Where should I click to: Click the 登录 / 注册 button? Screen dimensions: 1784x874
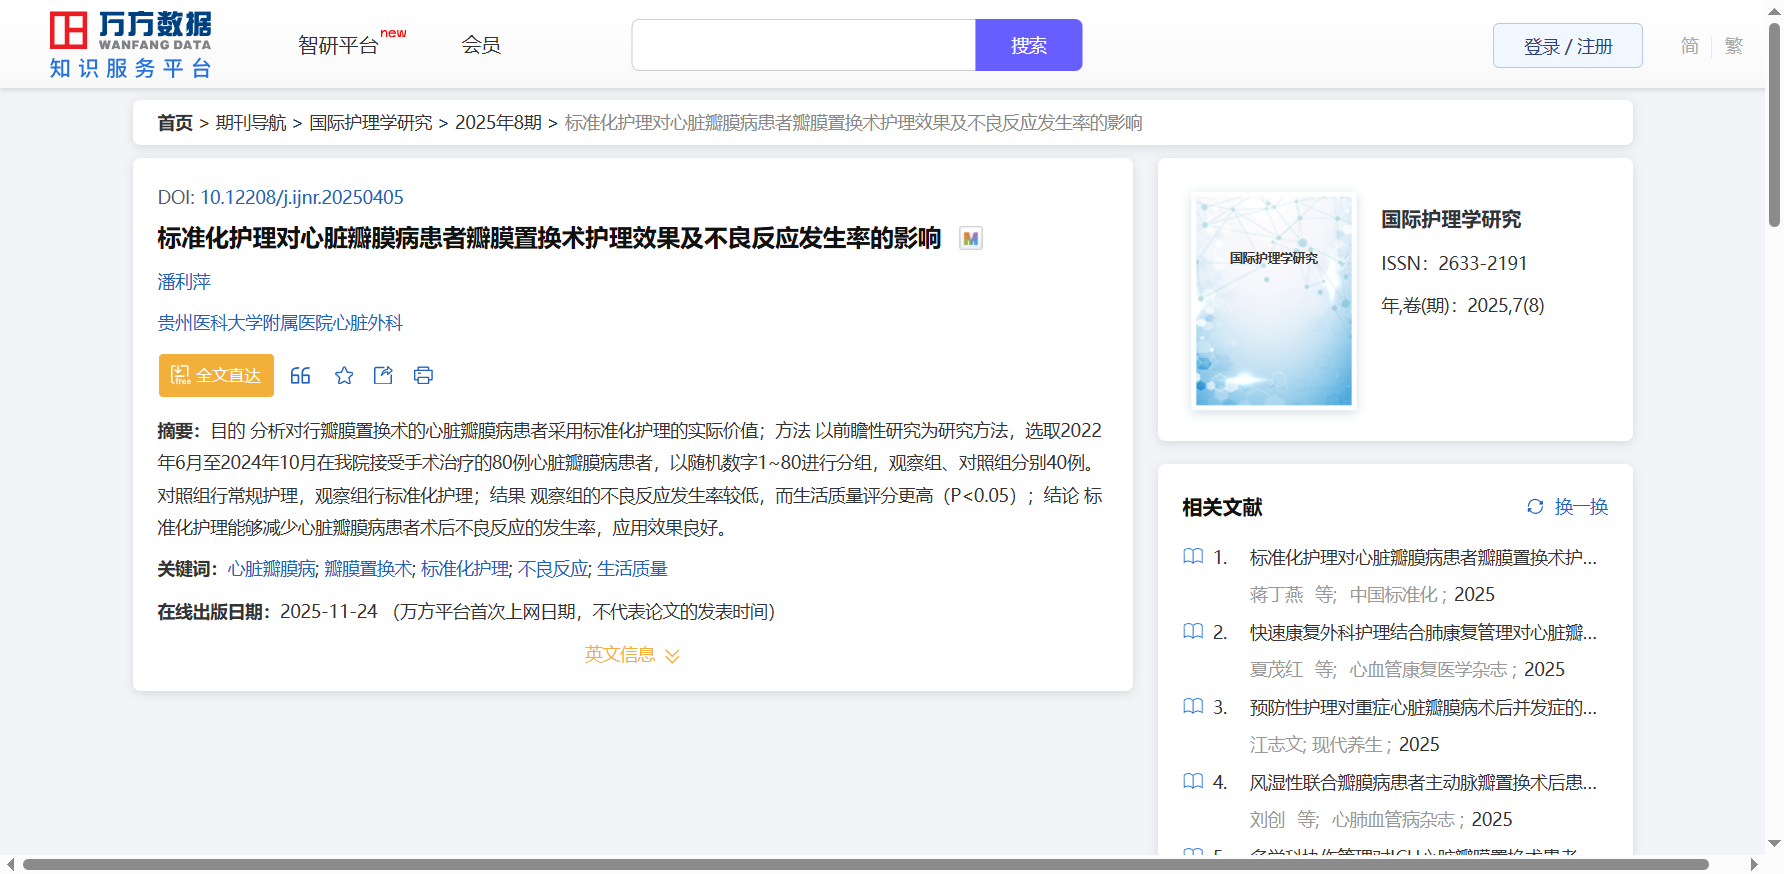point(1567,46)
